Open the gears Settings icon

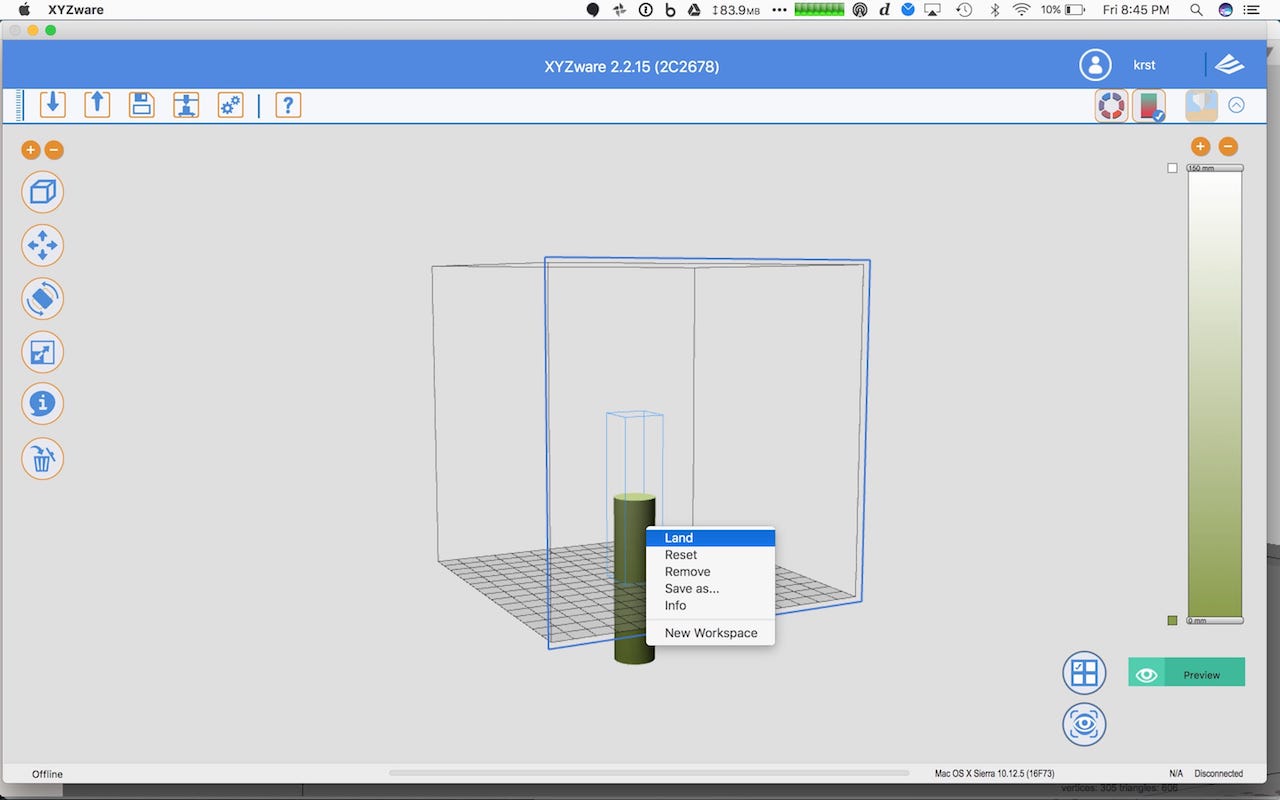pos(231,104)
